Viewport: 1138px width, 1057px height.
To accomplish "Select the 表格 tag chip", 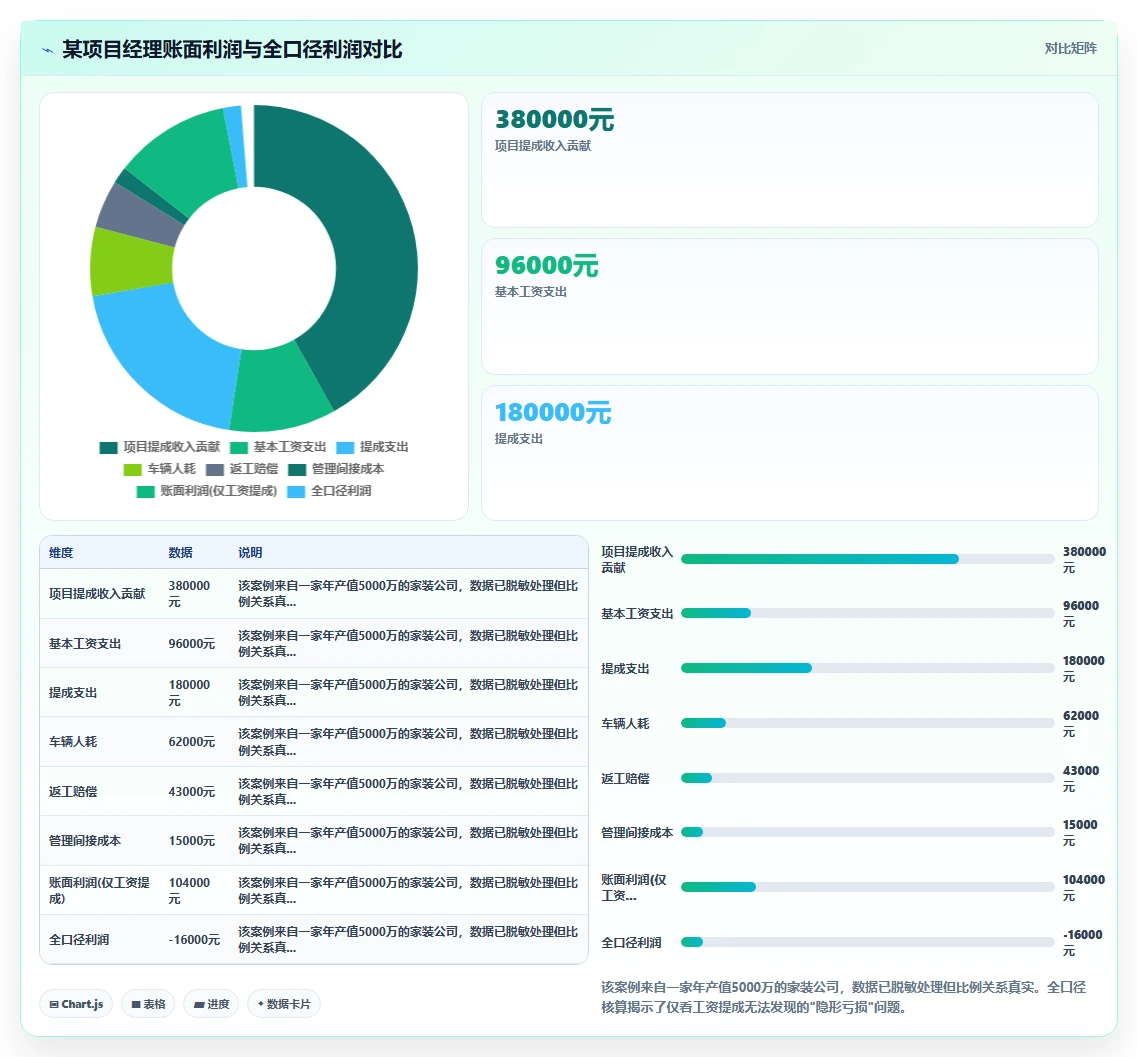I will click(148, 1004).
